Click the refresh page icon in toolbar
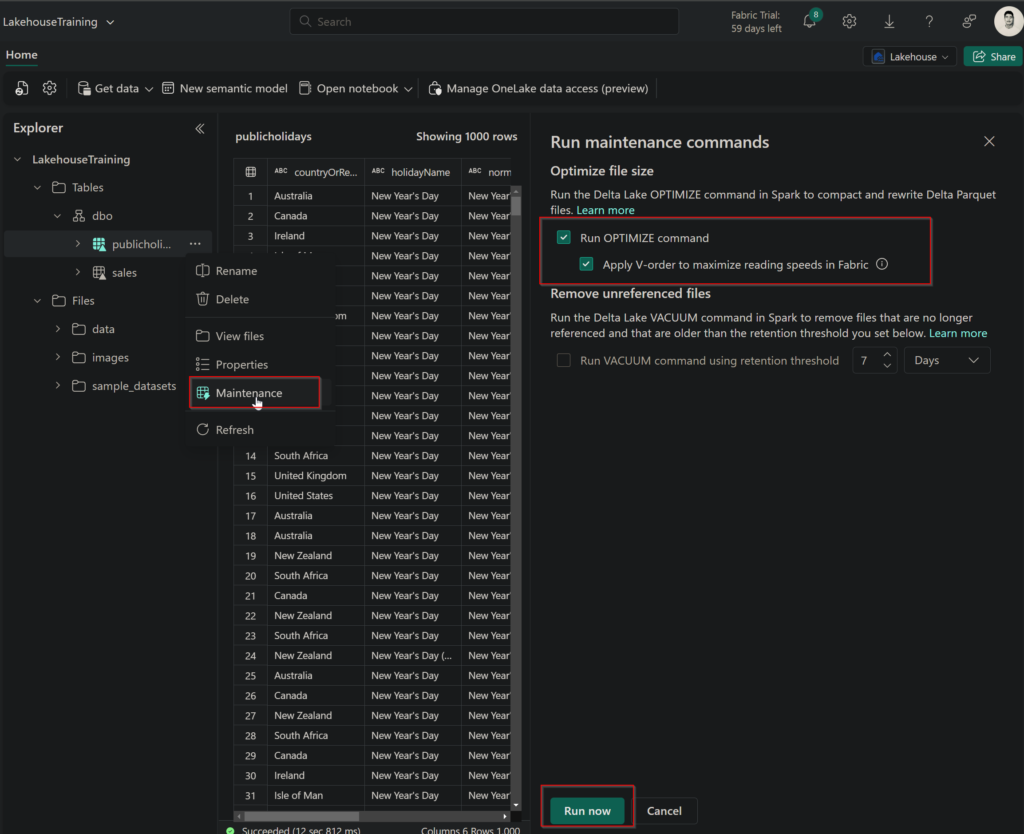The height and width of the screenshot is (834, 1024). coord(22,88)
